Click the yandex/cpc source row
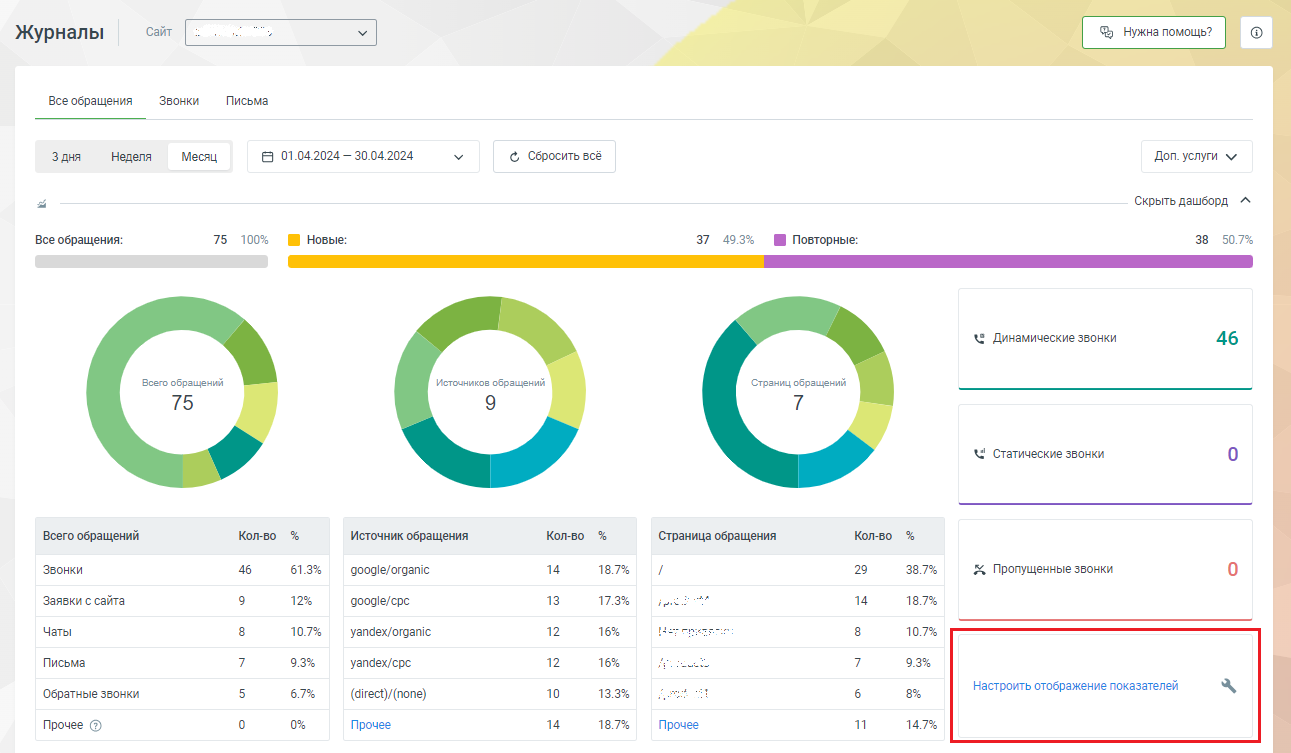The height and width of the screenshot is (753, 1291). pos(490,663)
